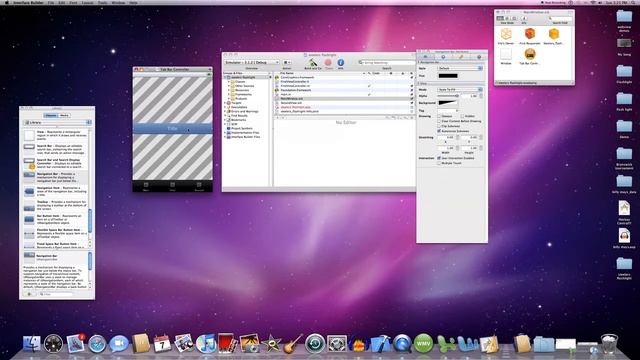Image resolution: width=640 pixels, height=360 pixels.
Task: Open the Edit menu
Action: 62,2
